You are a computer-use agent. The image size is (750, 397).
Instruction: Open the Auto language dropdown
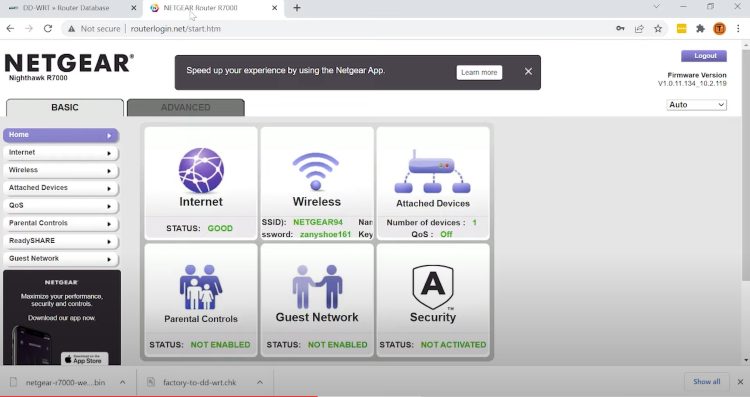tap(696, 105)
